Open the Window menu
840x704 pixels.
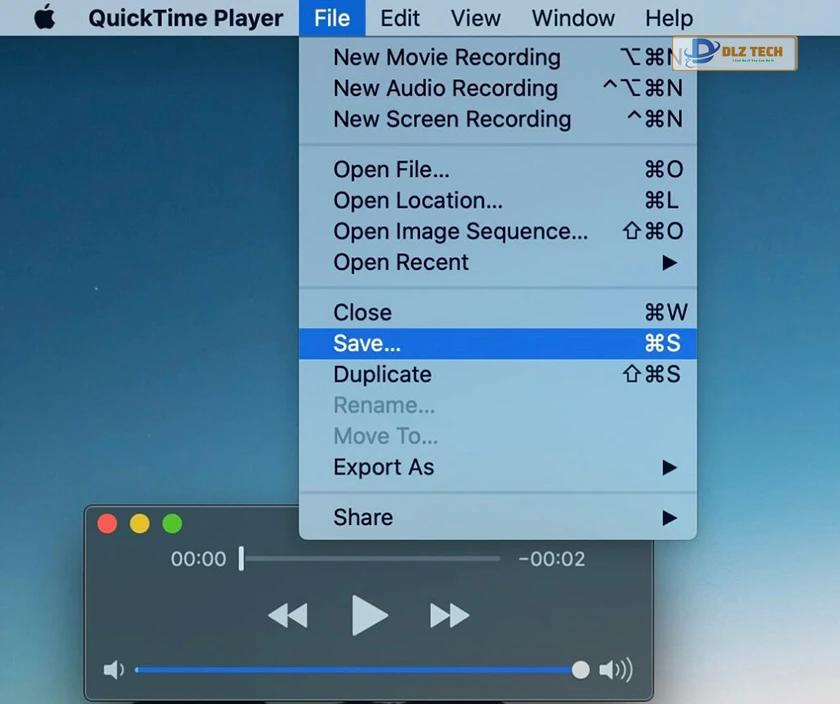(x=573, y=18)
